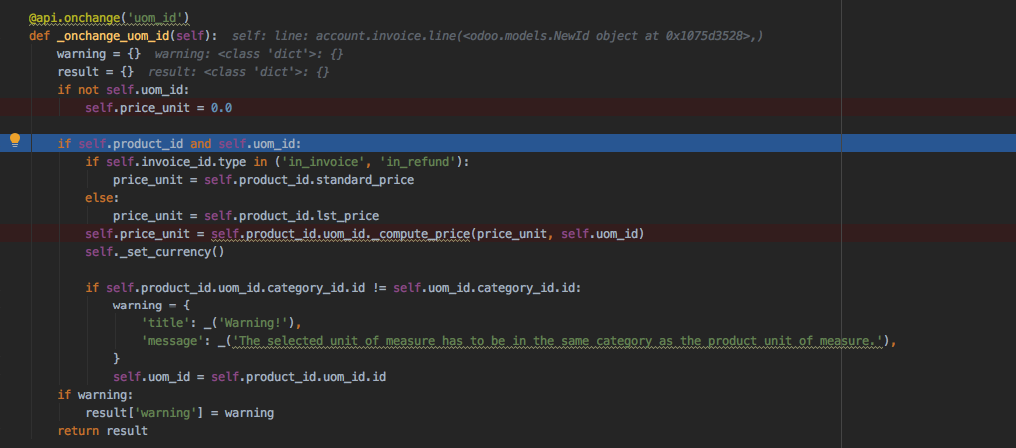Click the '_compute_price' method call
Image resolution: width=1016 pixels, height=448 pixels.
(x=421, y=233)
